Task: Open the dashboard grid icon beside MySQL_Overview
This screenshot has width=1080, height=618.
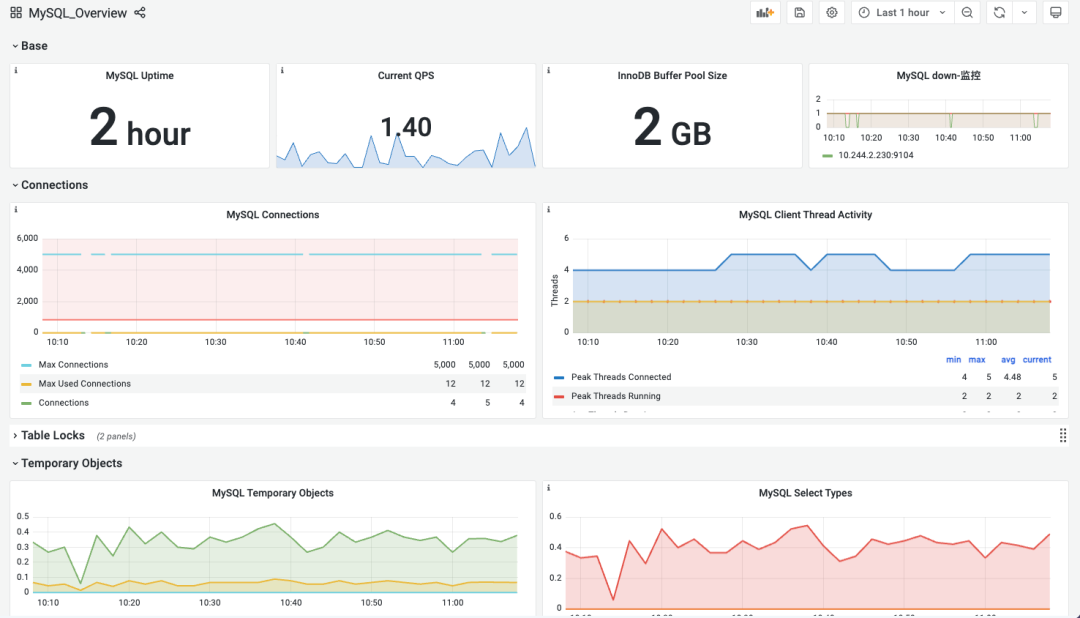Action: [x=16, y=13]
